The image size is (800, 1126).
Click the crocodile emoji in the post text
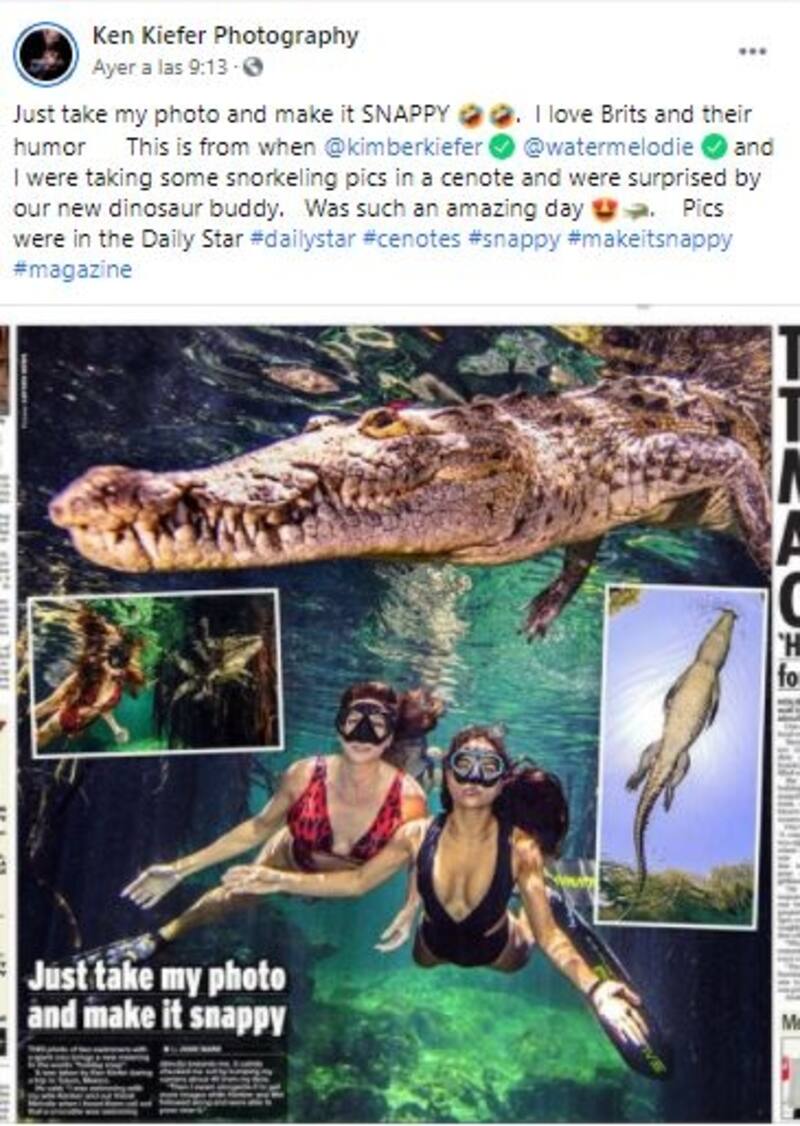pos(633,210)
